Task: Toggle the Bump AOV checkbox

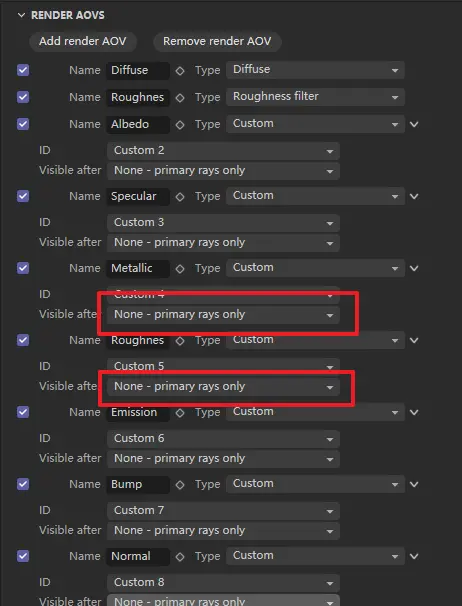Action: click(23, 484)
